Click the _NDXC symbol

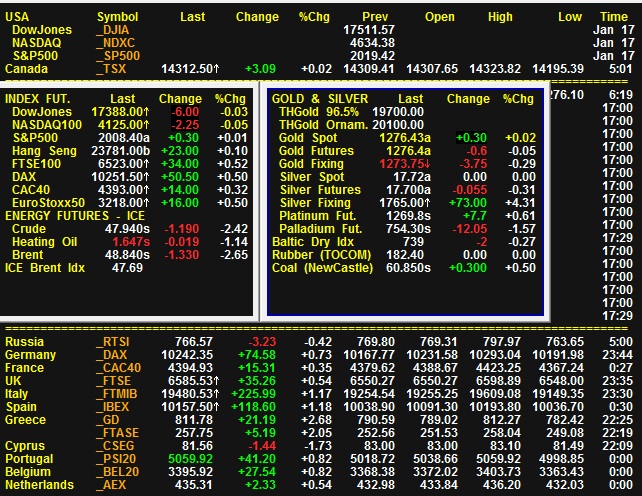(x=115, y=43)
